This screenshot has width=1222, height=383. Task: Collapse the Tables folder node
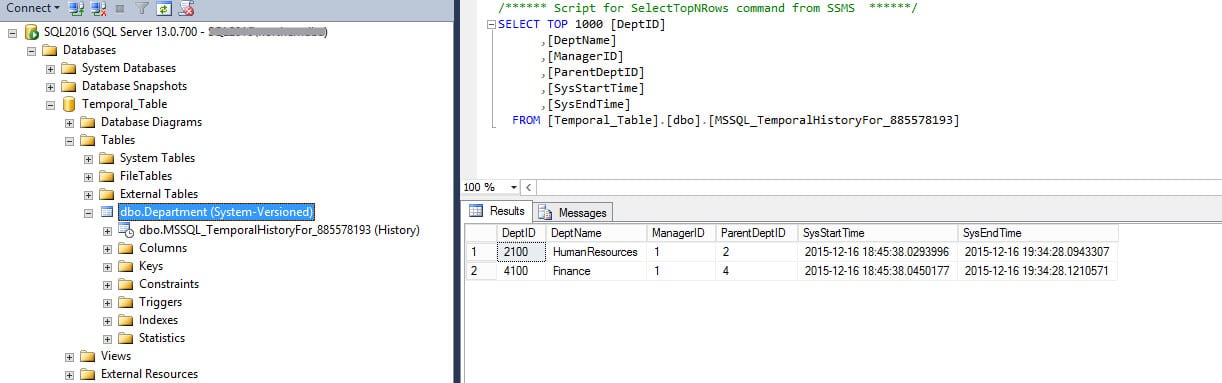[70, 140]
